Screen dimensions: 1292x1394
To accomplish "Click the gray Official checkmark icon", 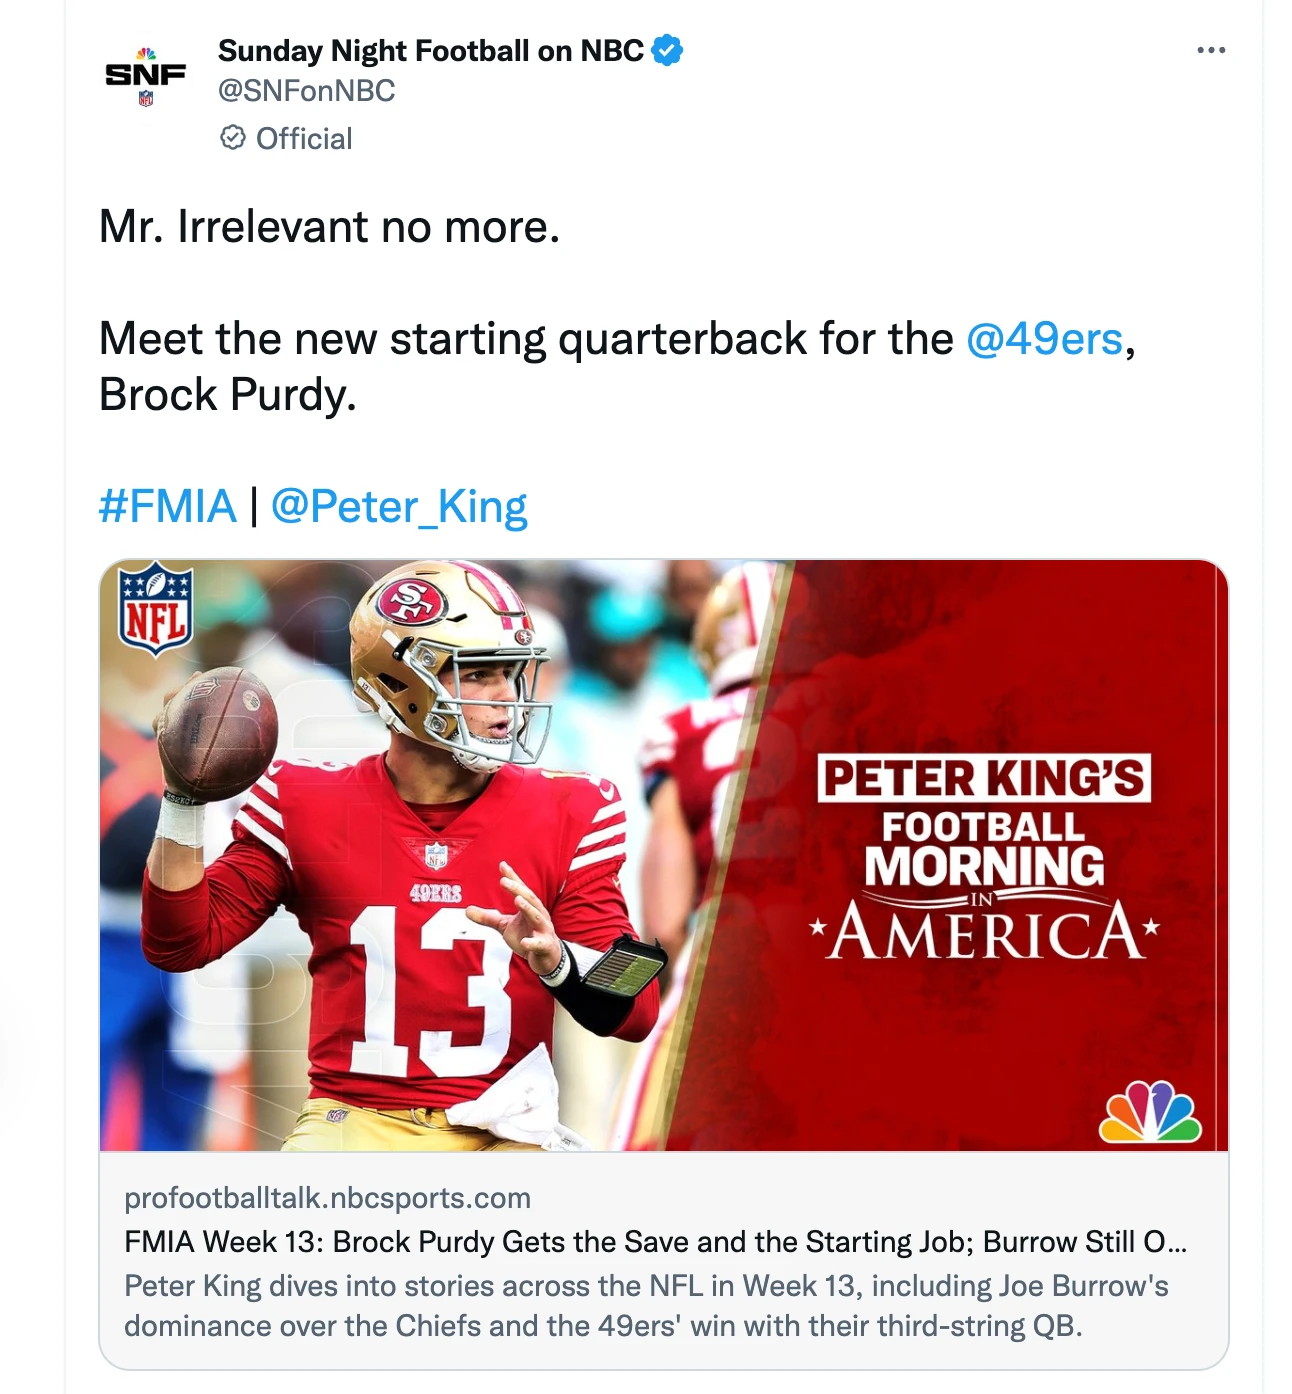I will [233, 138].
